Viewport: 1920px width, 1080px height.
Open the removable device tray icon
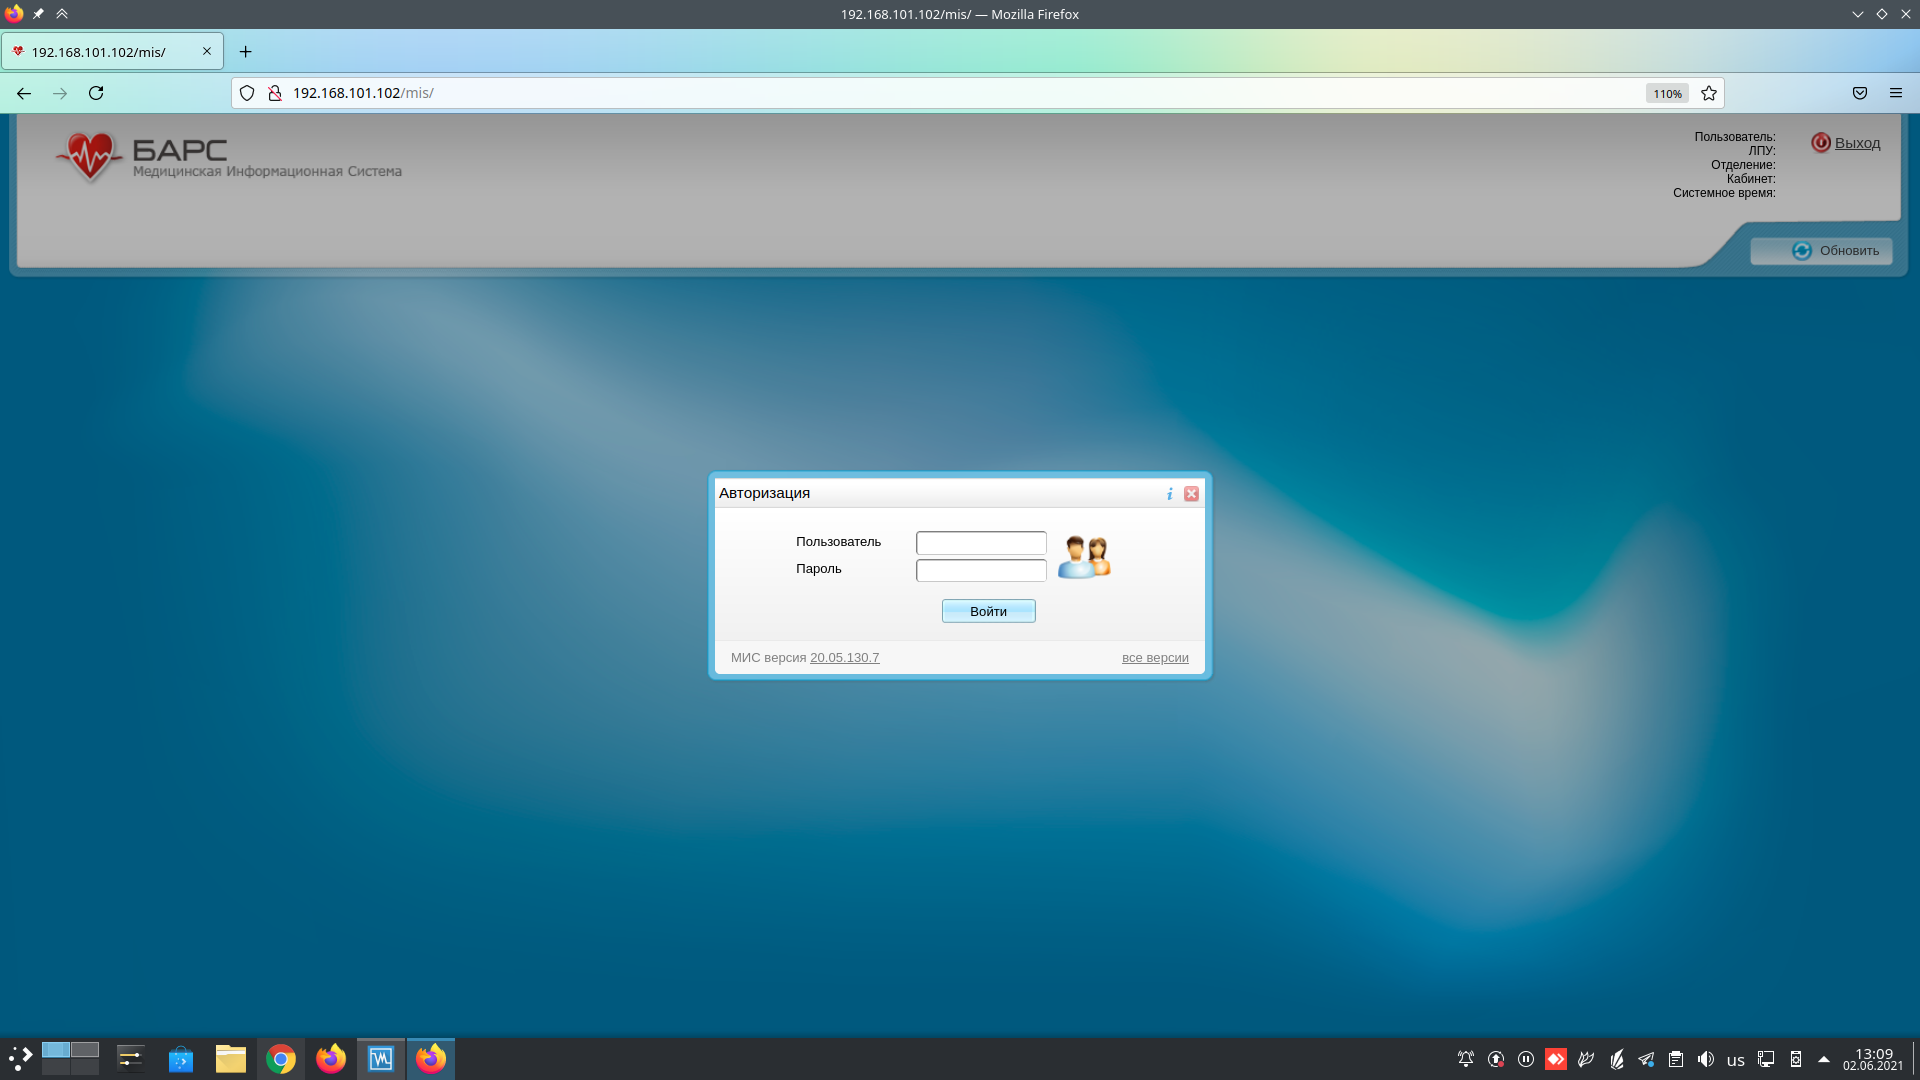coord(1796,1059)
